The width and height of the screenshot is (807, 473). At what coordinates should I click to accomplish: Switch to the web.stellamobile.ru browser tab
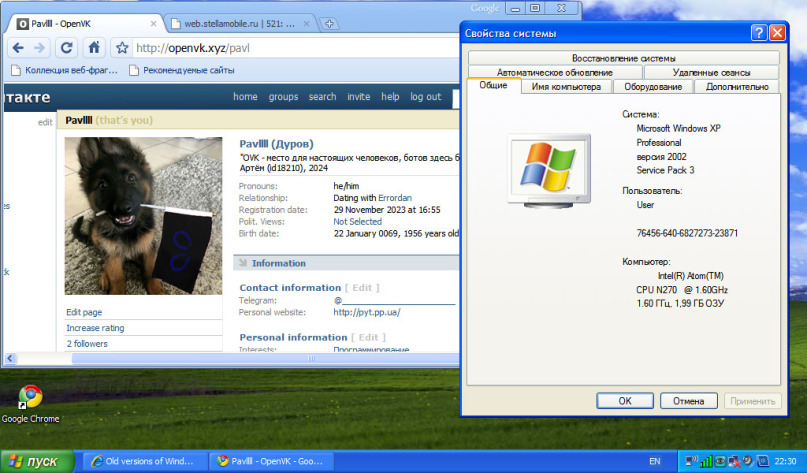pos(240,21)
